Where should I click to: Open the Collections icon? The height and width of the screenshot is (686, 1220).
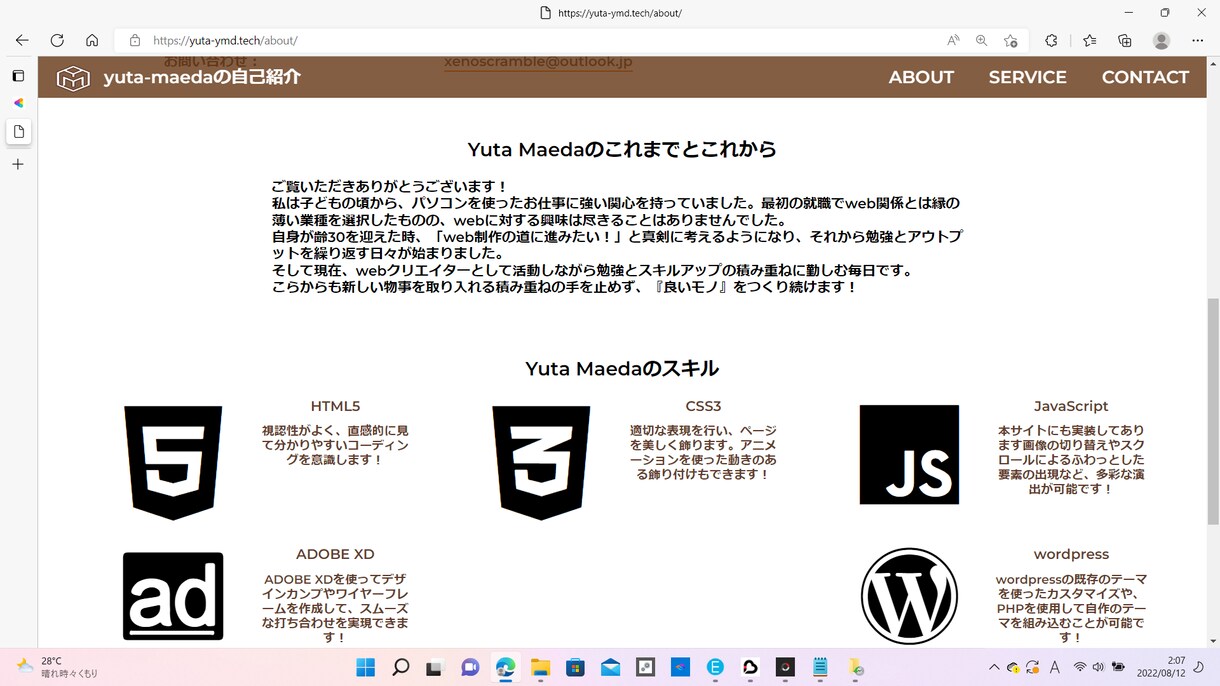click(1125, 41)
